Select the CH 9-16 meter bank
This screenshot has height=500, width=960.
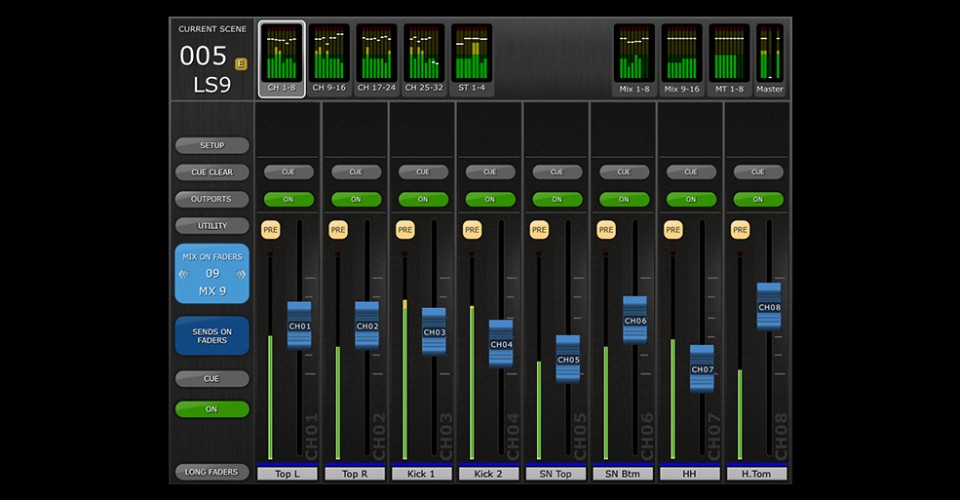(x=329, y=59)
